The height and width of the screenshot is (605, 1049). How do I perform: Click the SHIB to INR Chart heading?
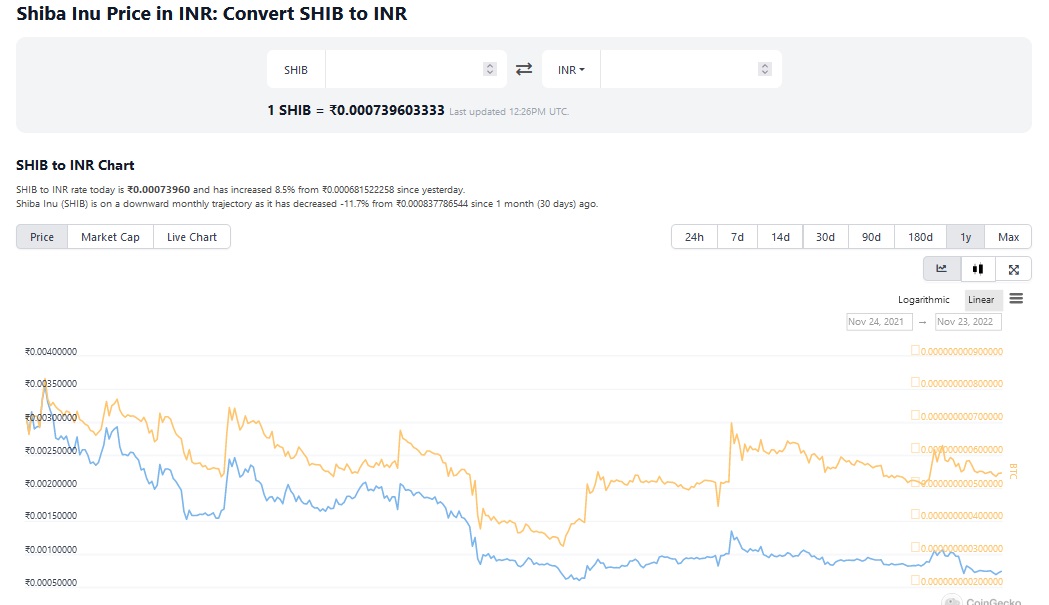tap(75, 165)
